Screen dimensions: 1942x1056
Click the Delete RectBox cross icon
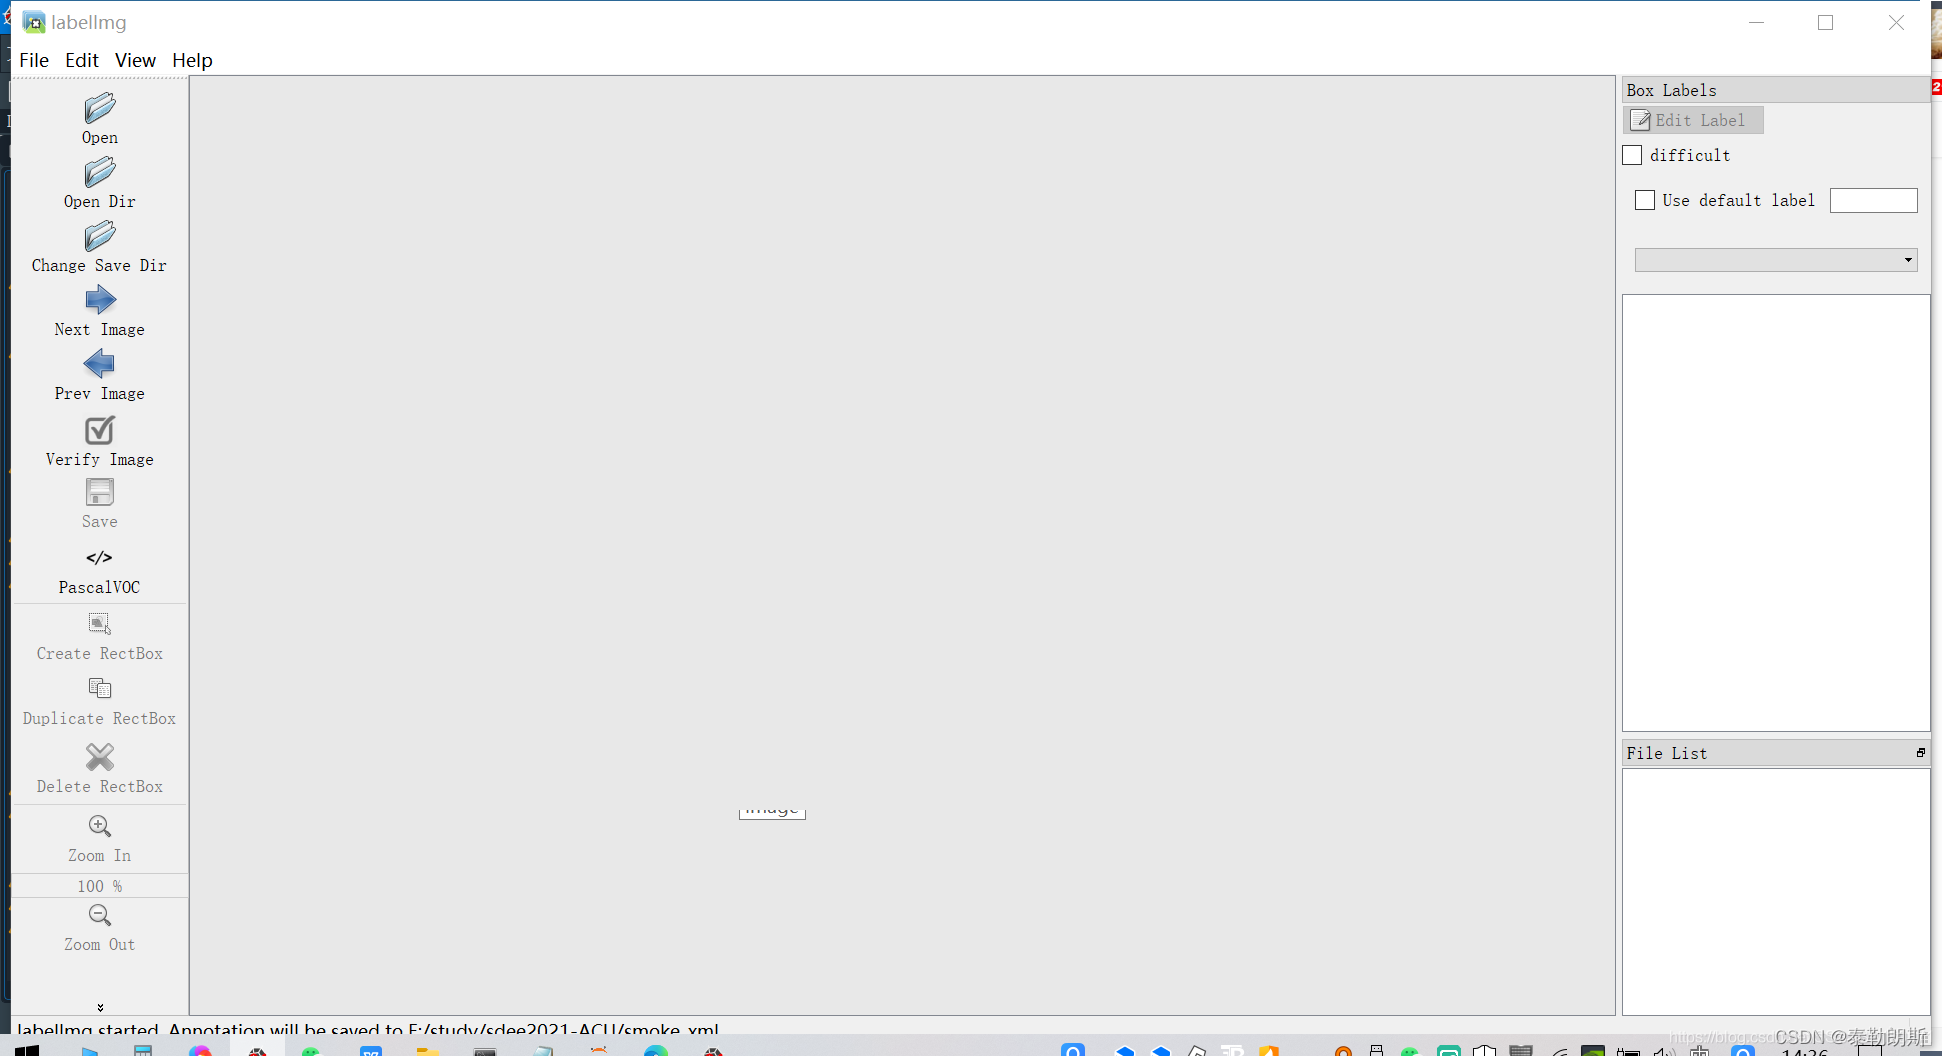point(100,756)
